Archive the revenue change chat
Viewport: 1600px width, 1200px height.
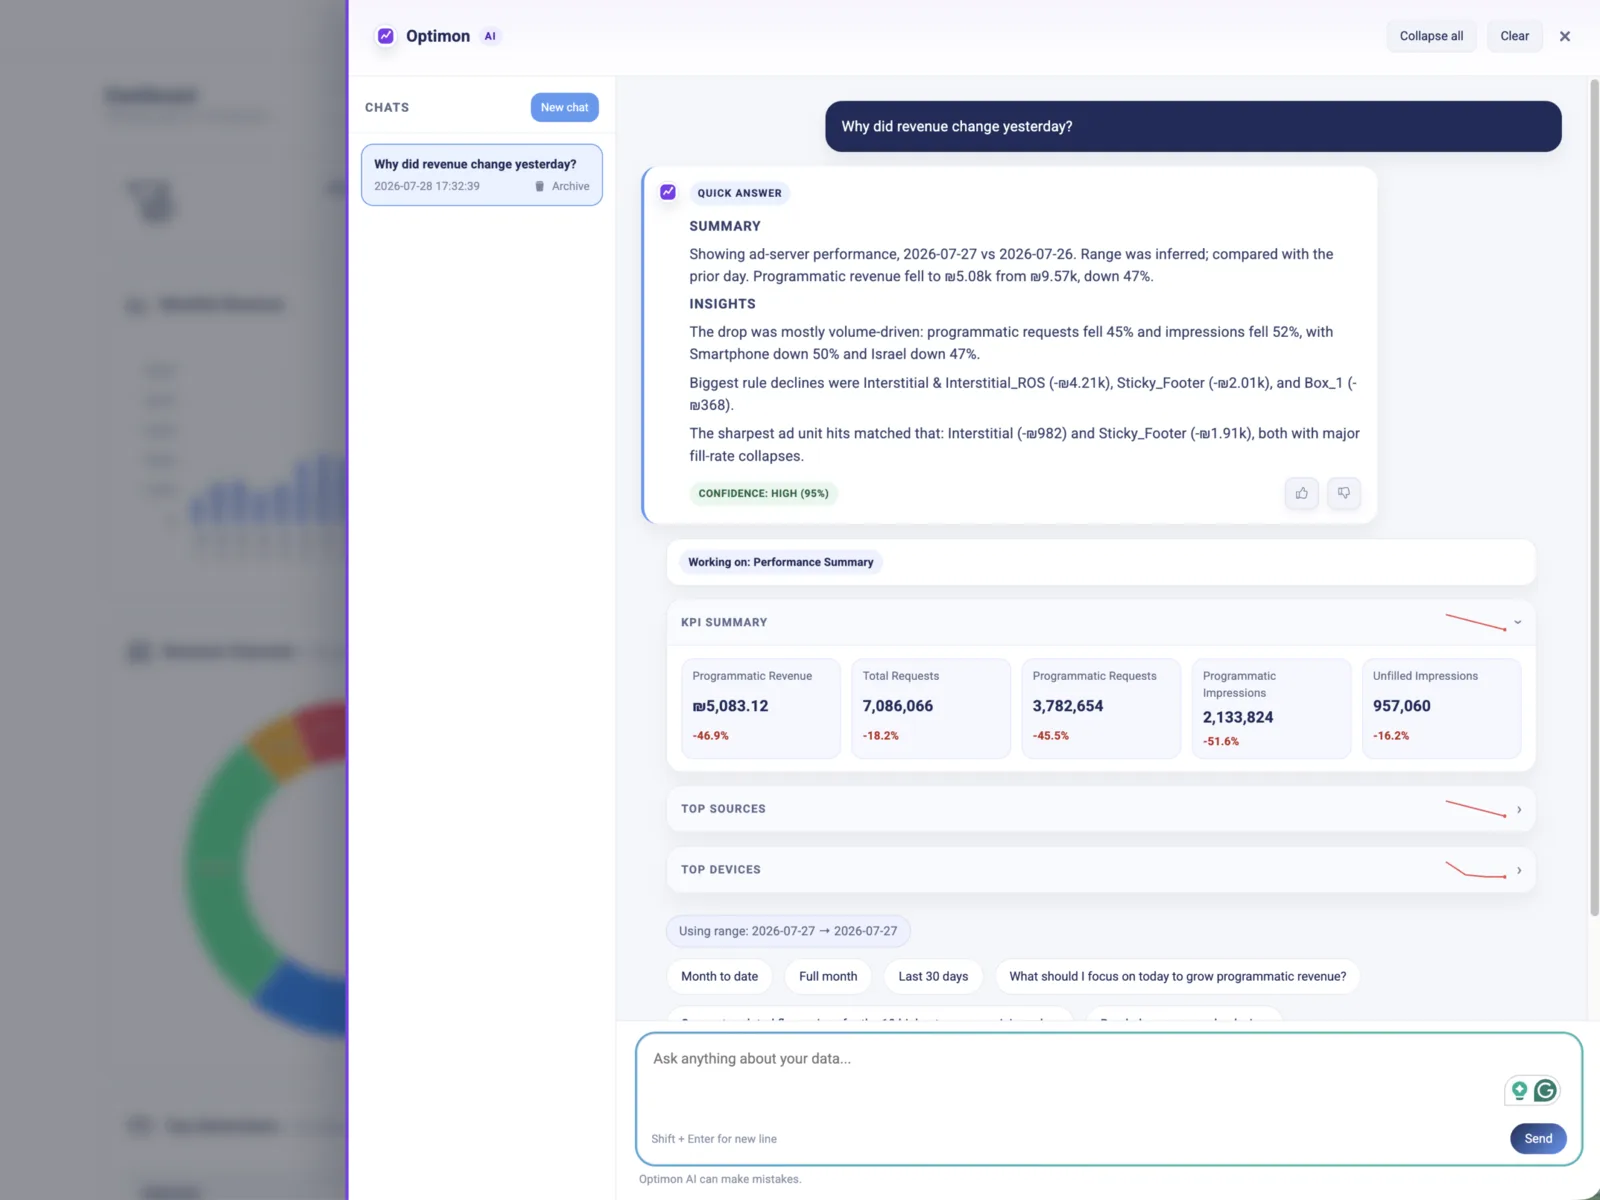click(x=563, y=186)
